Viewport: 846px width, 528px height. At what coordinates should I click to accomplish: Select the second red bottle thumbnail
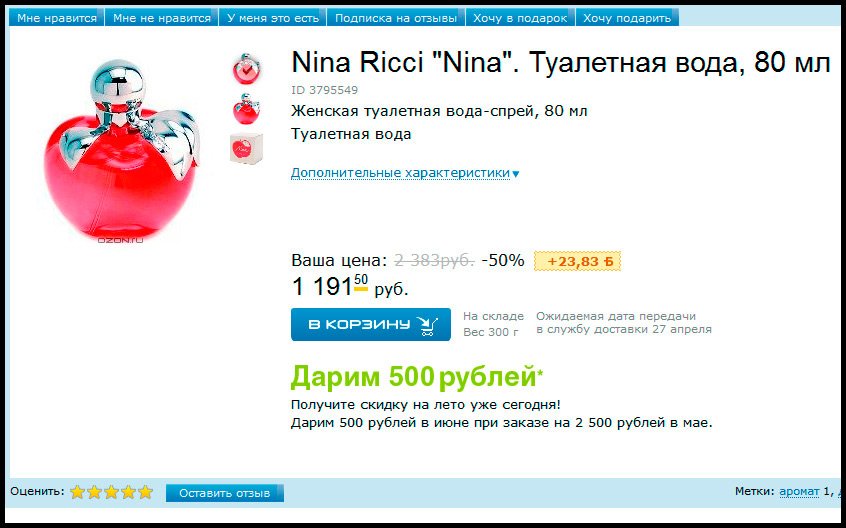click(247, 109)
